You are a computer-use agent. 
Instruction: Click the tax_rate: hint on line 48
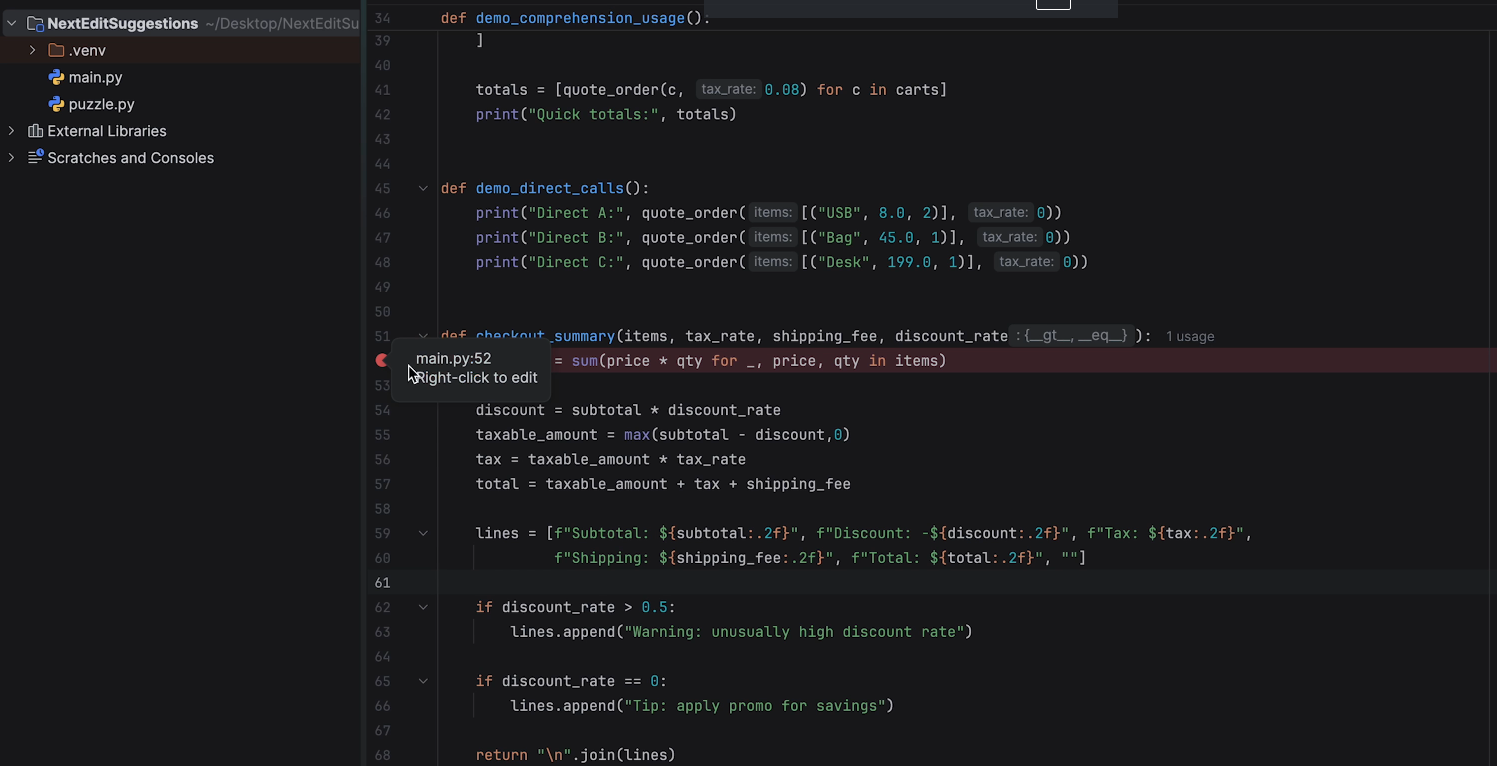(1027, 262)
